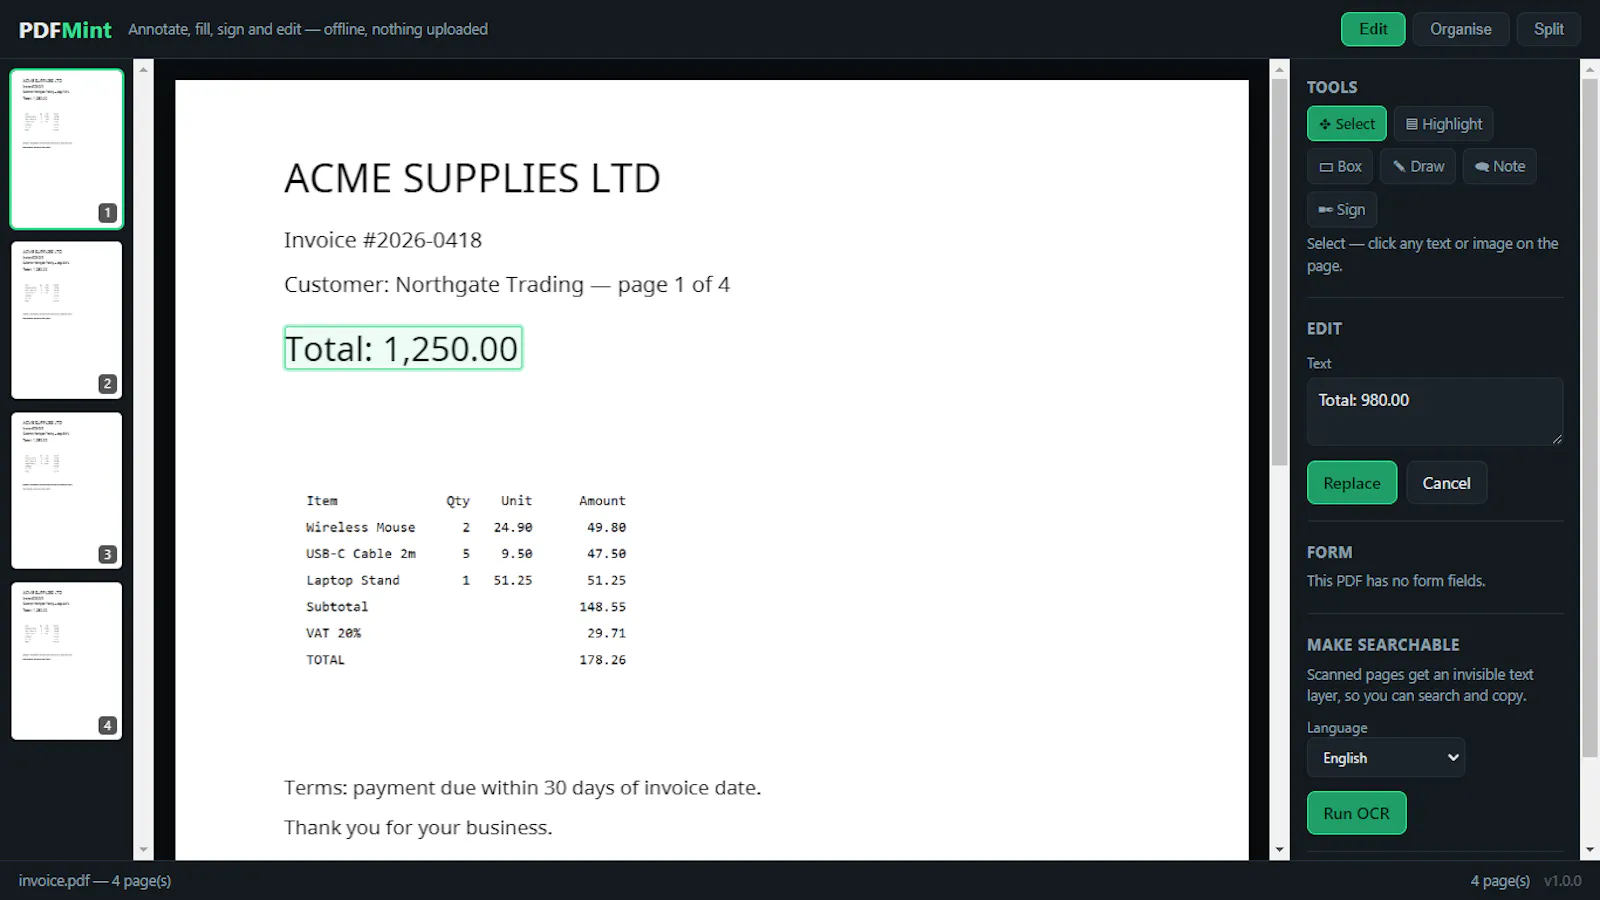Open page 4 thumbnail
Screen dimensions: 1600x900
coord(67,661)
